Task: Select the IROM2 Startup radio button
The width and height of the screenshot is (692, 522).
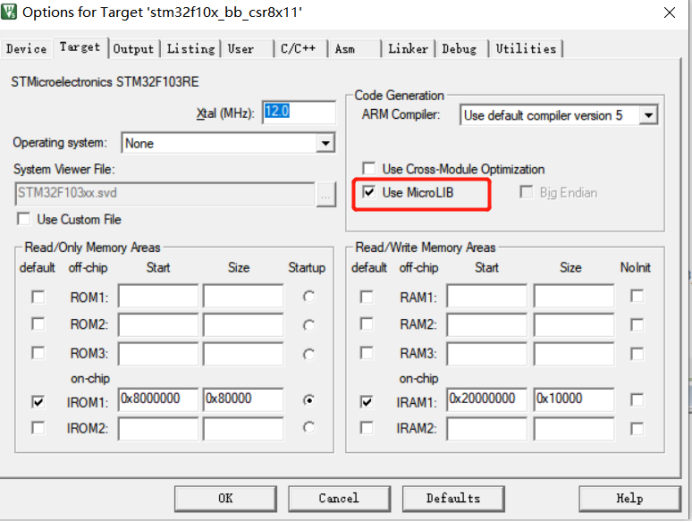Action: pyautogui.click(x=309, y=427)
